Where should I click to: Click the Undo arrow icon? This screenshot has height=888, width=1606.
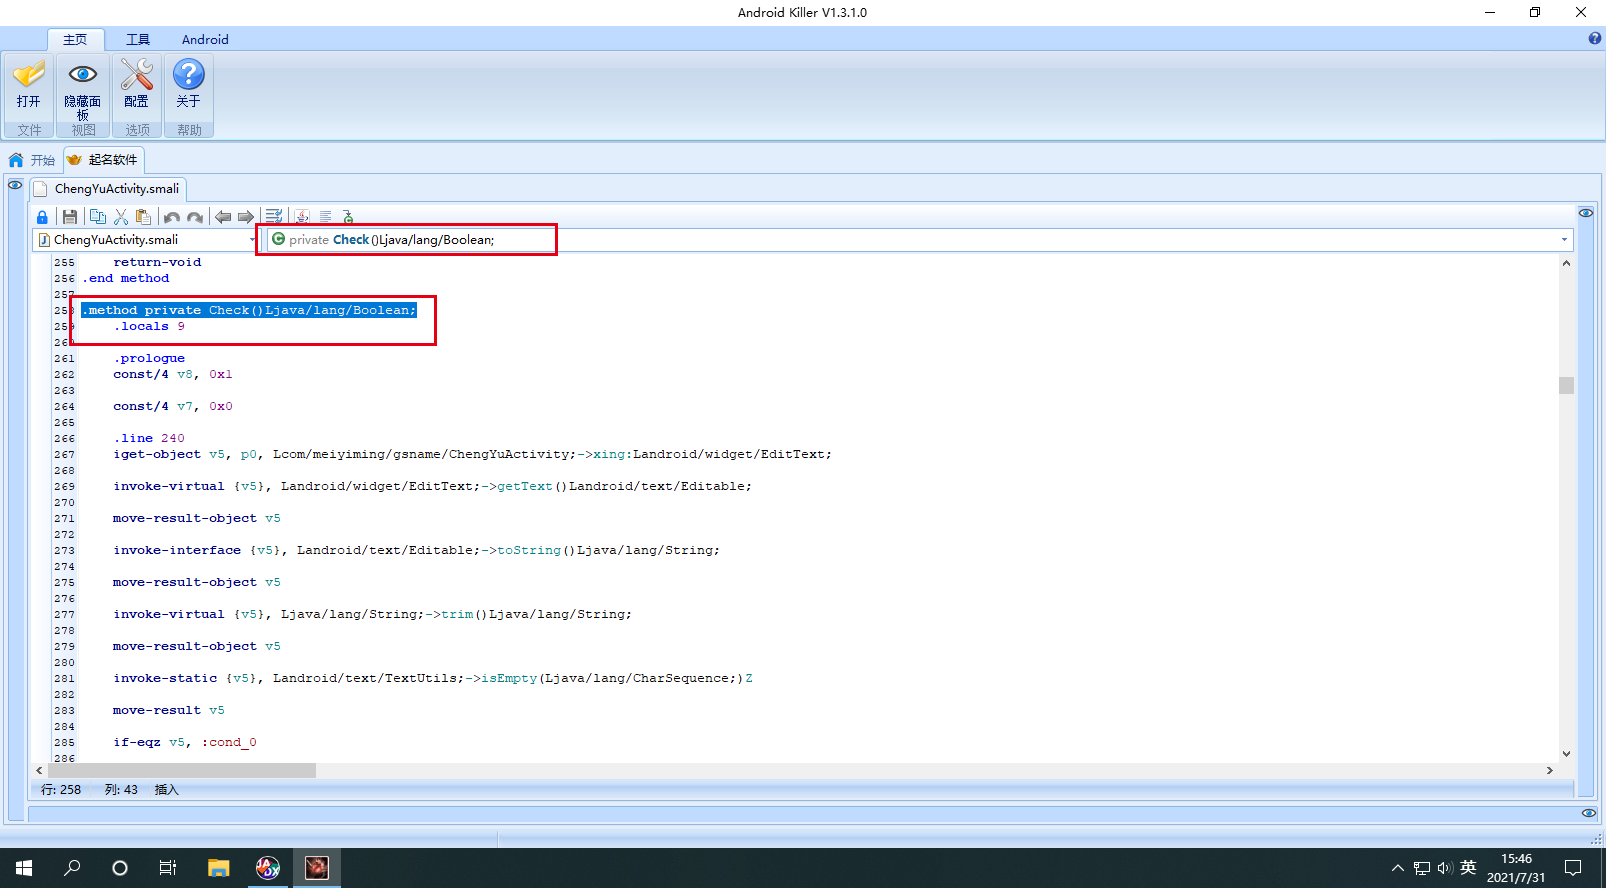point(172,217)
